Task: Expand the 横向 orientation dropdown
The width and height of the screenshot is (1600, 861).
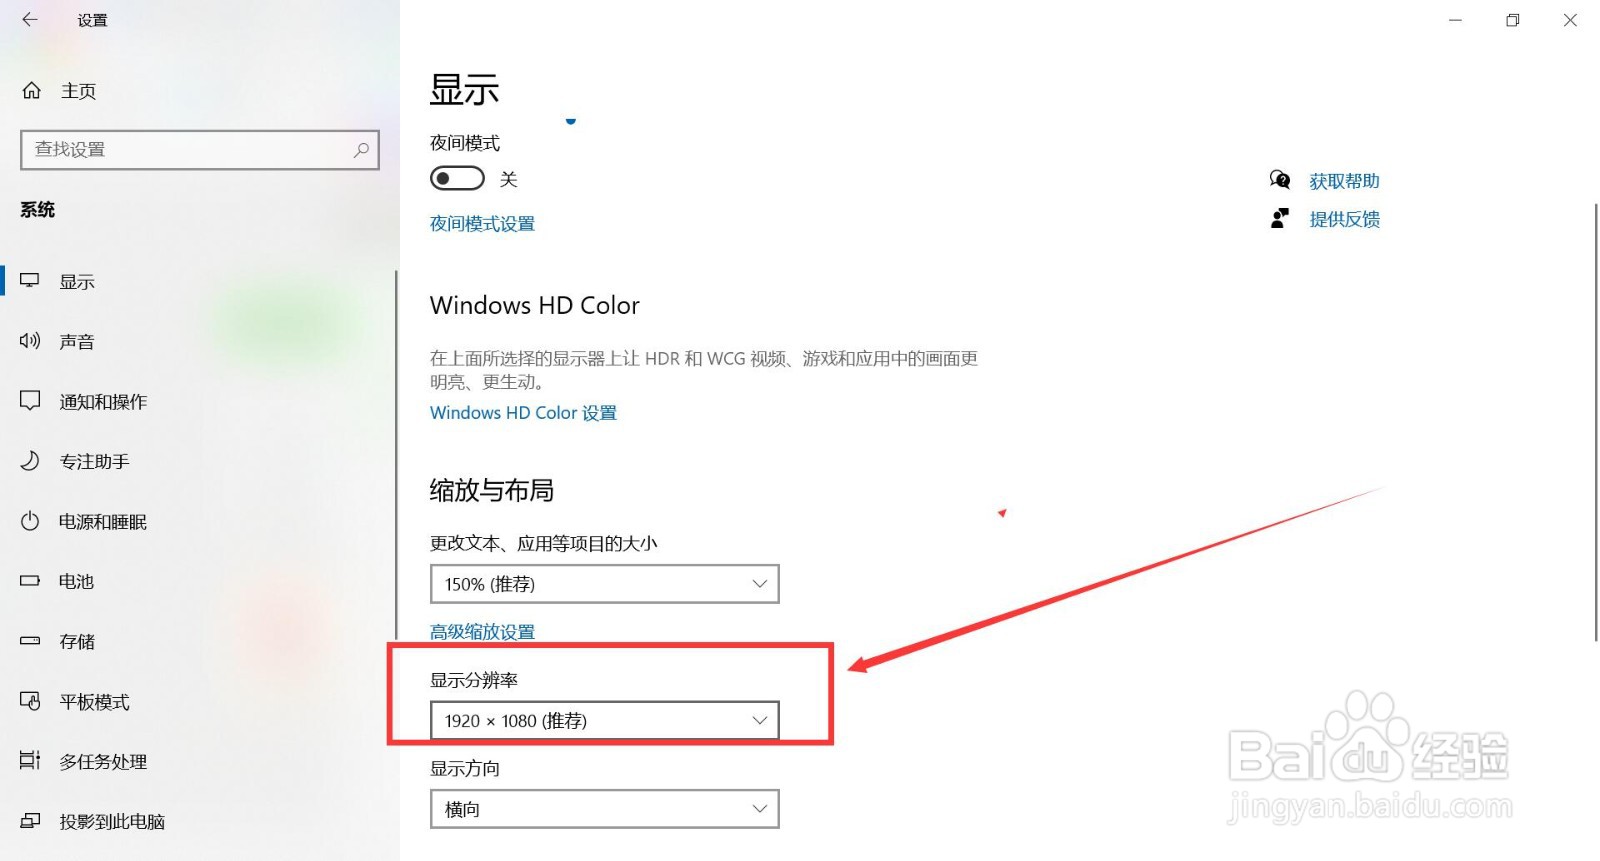Action: [604, 809]
